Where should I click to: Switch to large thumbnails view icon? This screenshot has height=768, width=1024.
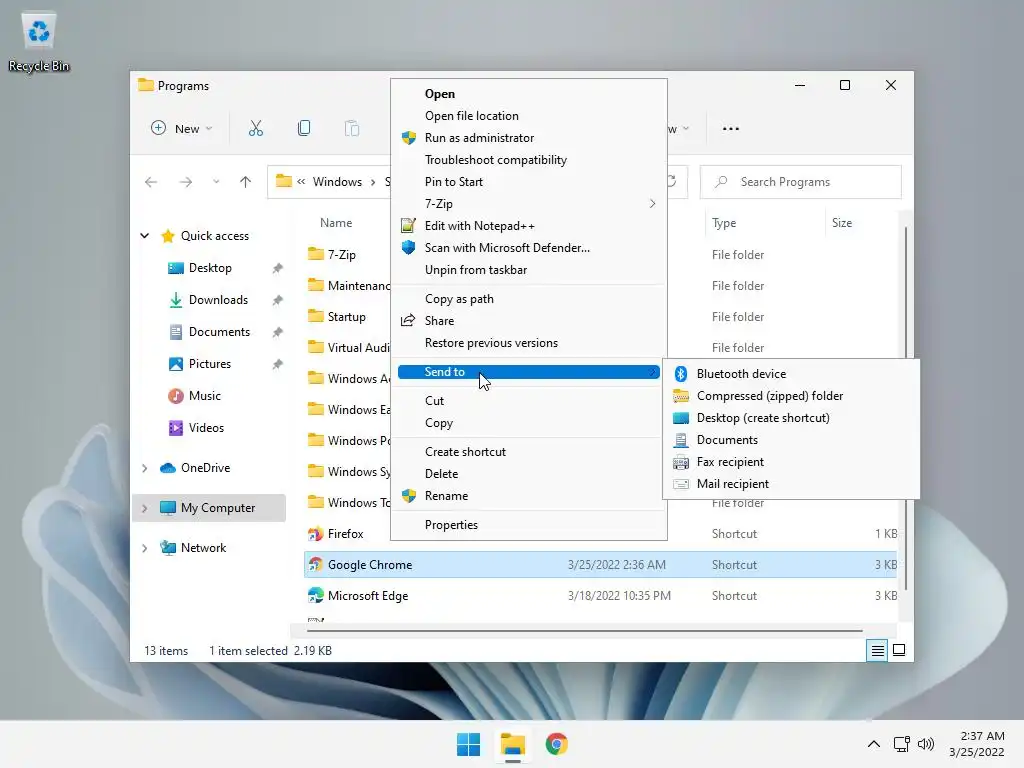(899, 650)
